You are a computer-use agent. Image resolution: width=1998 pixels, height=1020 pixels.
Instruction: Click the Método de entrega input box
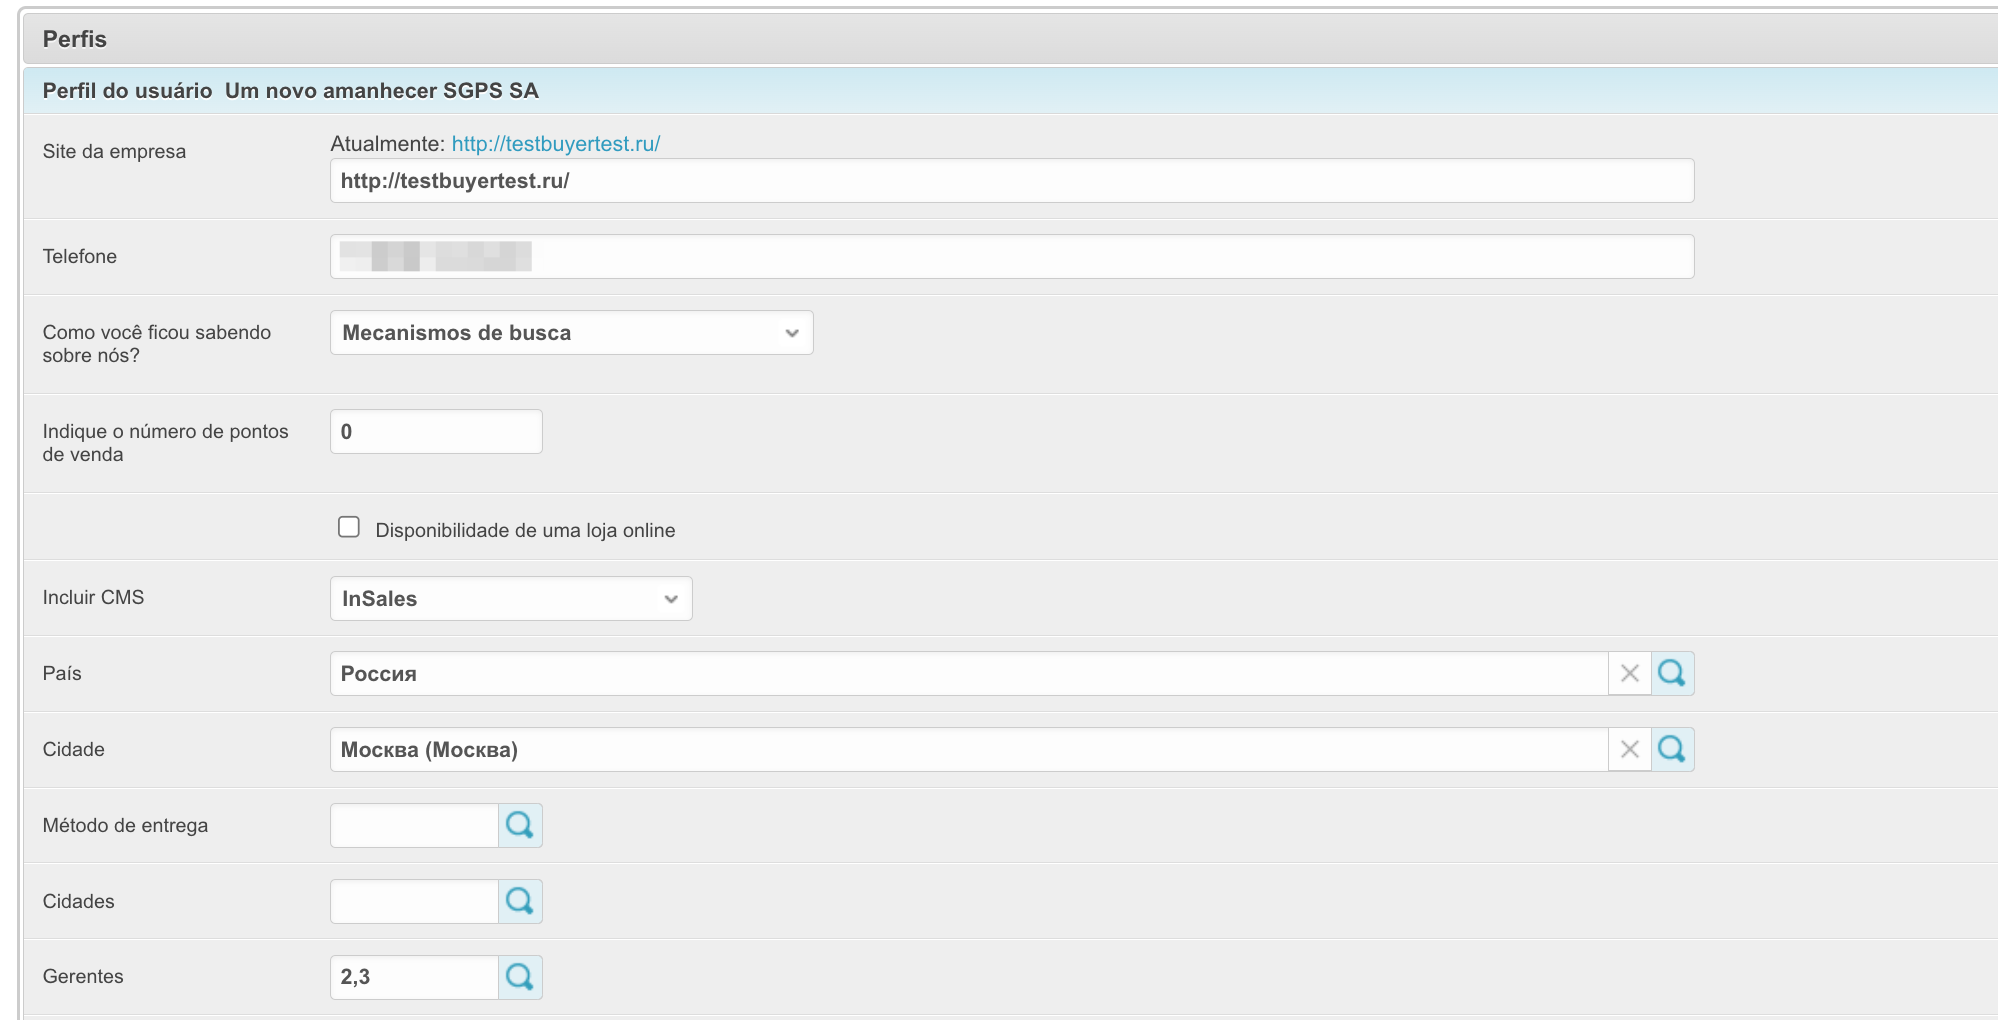click(414, 826)
